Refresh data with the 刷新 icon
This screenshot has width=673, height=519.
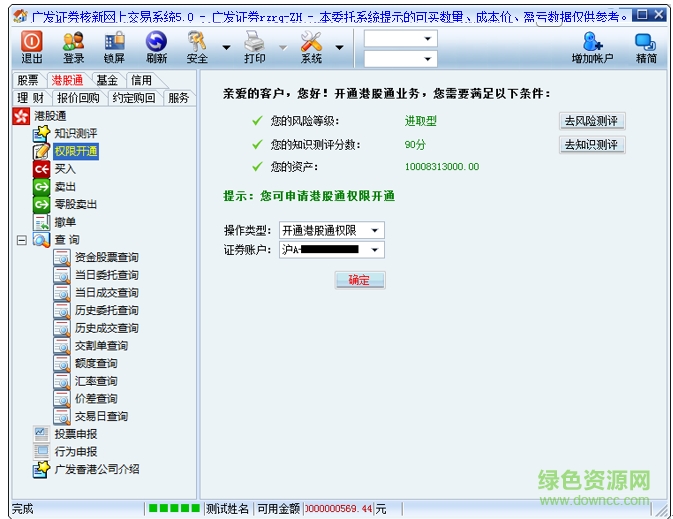tap(156, 47)
